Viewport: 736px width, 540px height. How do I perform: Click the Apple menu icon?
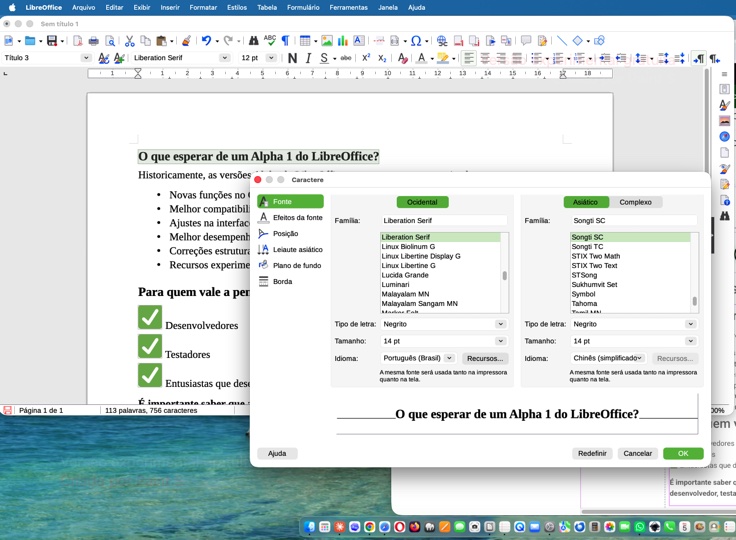[12, 8]
